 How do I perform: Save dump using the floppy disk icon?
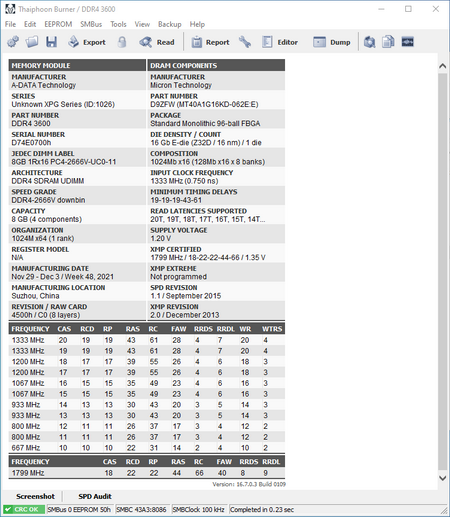click(51, 42)
